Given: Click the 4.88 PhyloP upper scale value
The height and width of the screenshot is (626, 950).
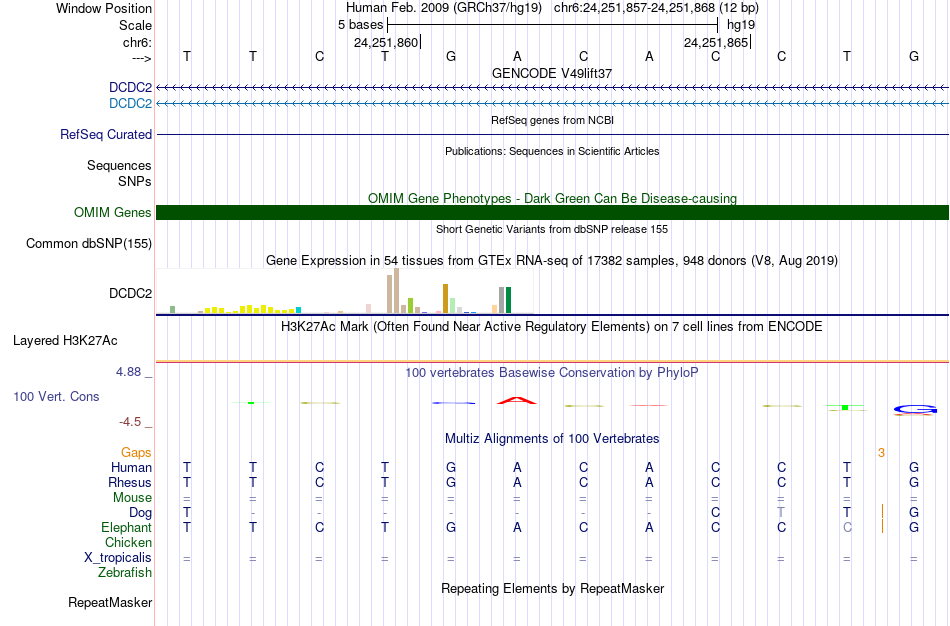Looking at the screenshot, I should pos(129,371).
